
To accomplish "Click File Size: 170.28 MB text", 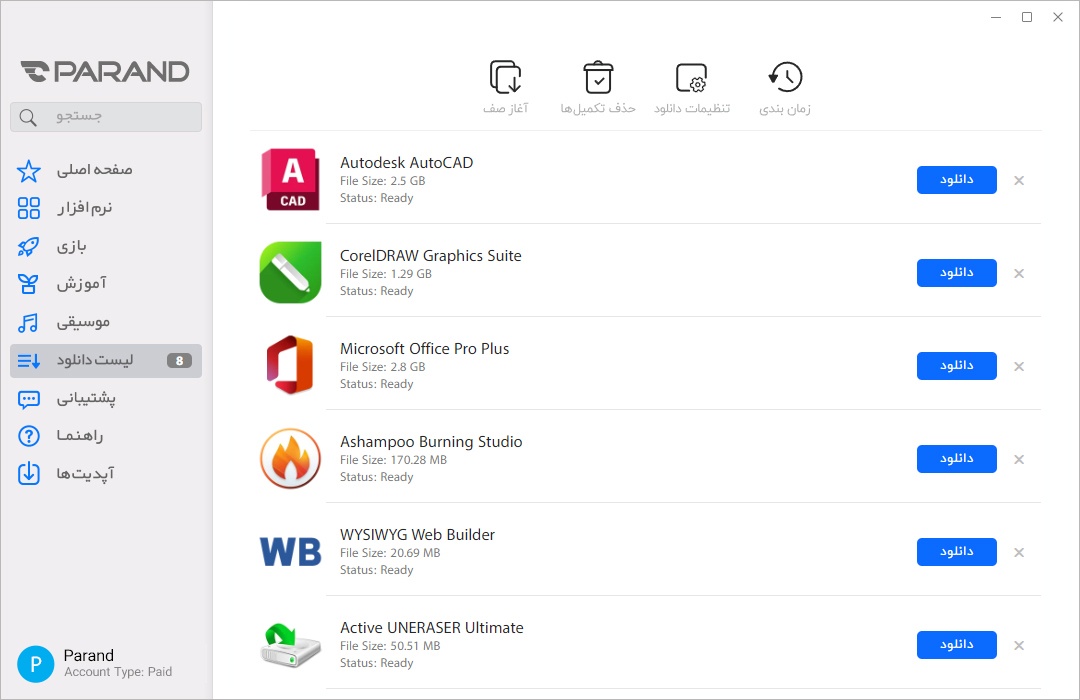I will click(393, 460).
